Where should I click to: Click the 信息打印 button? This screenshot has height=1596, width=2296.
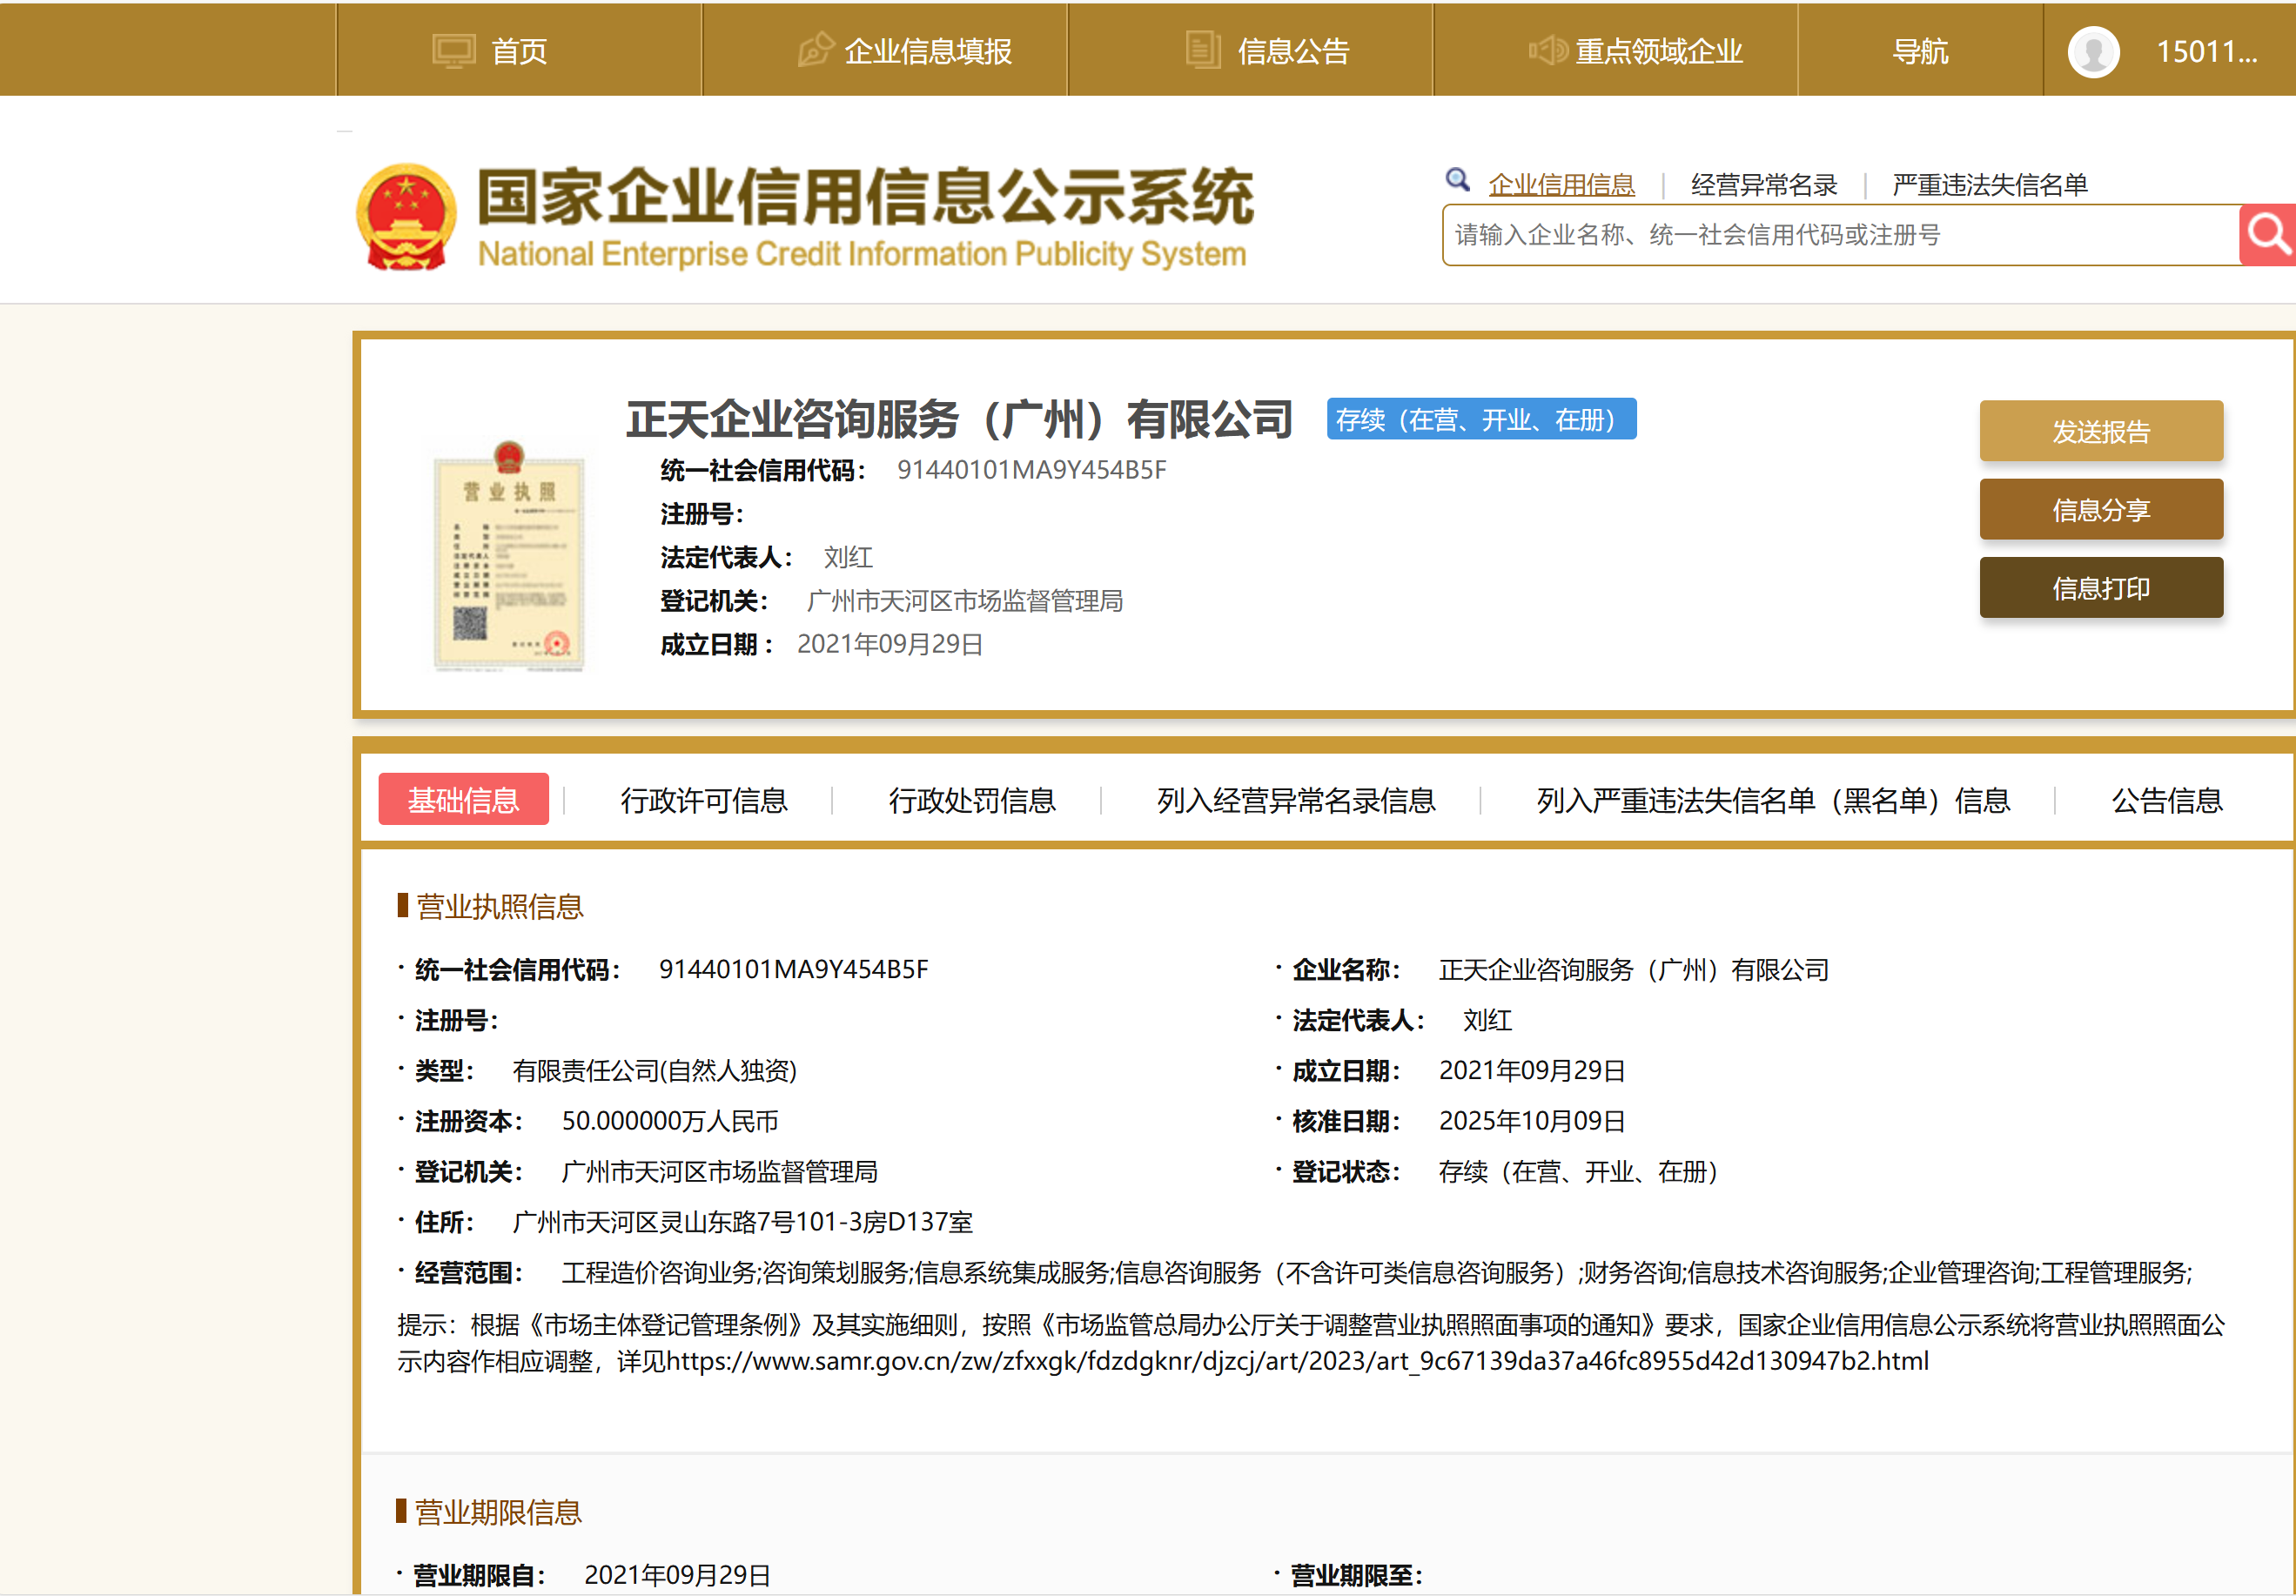pyautogui.click(x=2100, y=588)
